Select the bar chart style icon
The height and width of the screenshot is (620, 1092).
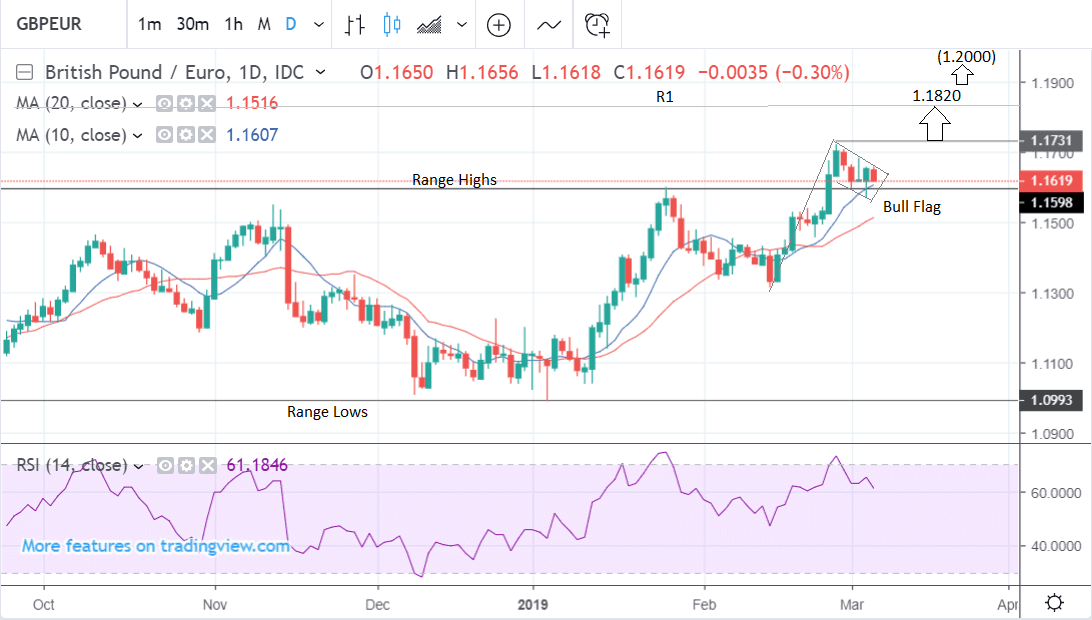tap(354, 25)
